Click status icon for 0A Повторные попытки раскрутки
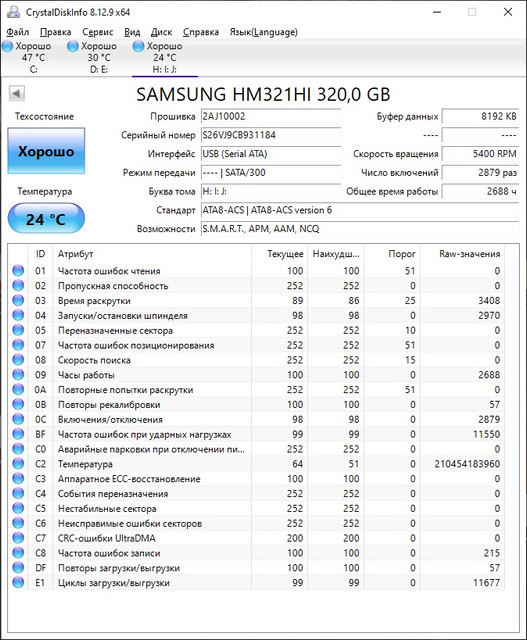Viewport: 527px width, 640px height. (x=18, y=389)
